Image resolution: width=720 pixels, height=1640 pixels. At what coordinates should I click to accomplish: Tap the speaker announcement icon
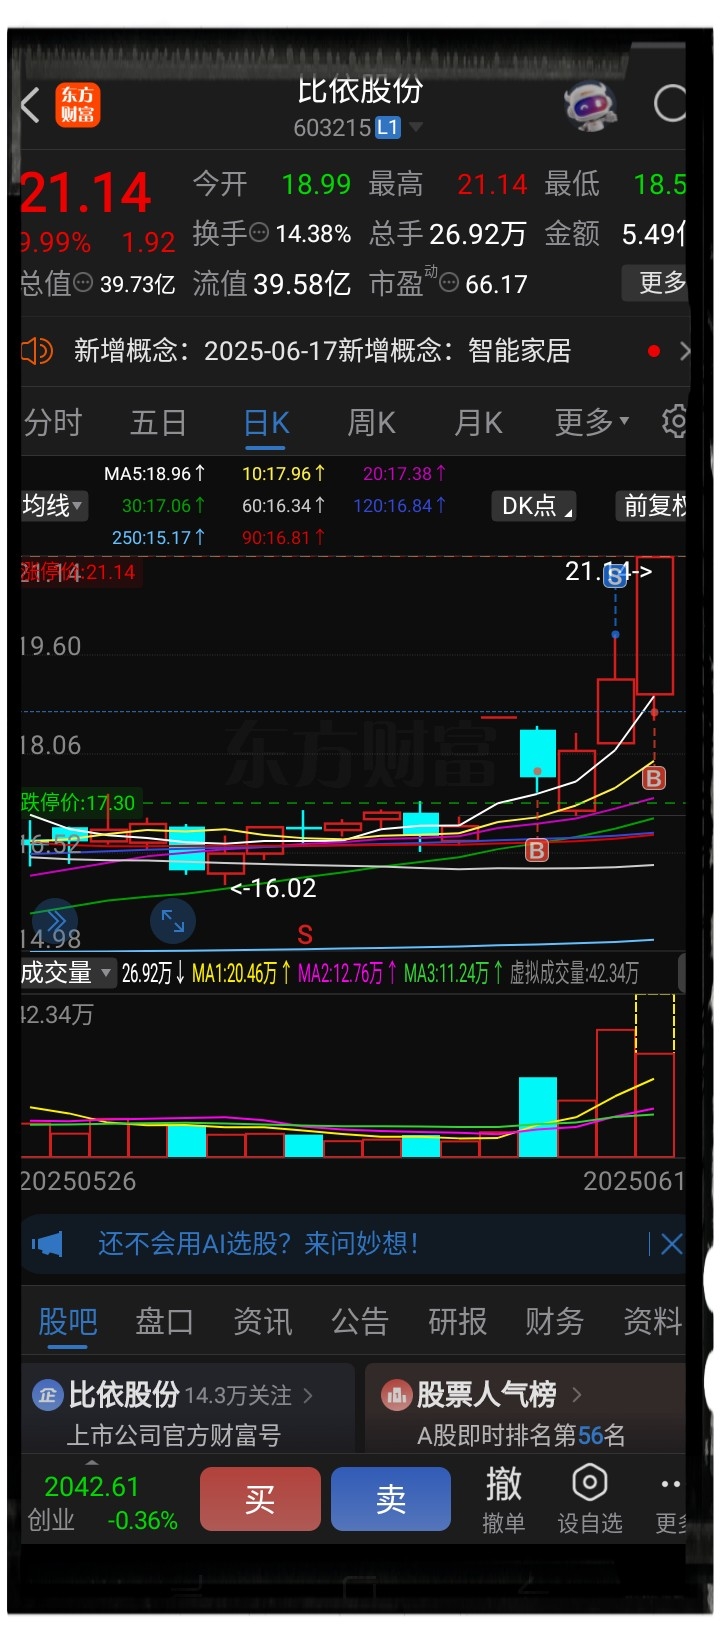pos(37,351)
